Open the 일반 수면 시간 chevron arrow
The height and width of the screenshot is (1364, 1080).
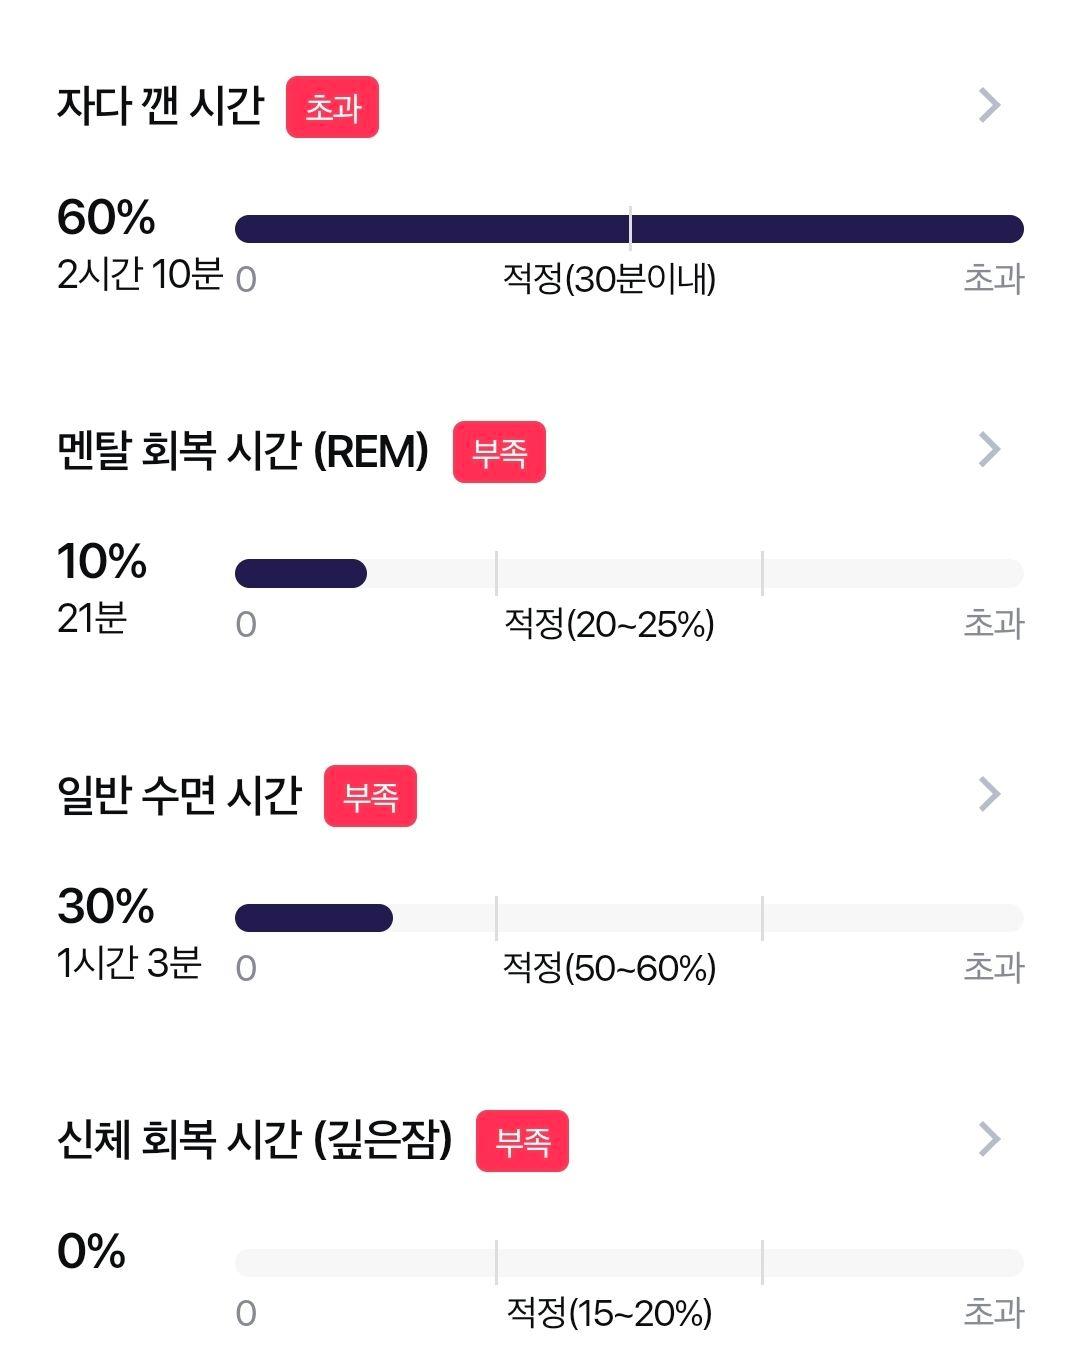[989, 794]
